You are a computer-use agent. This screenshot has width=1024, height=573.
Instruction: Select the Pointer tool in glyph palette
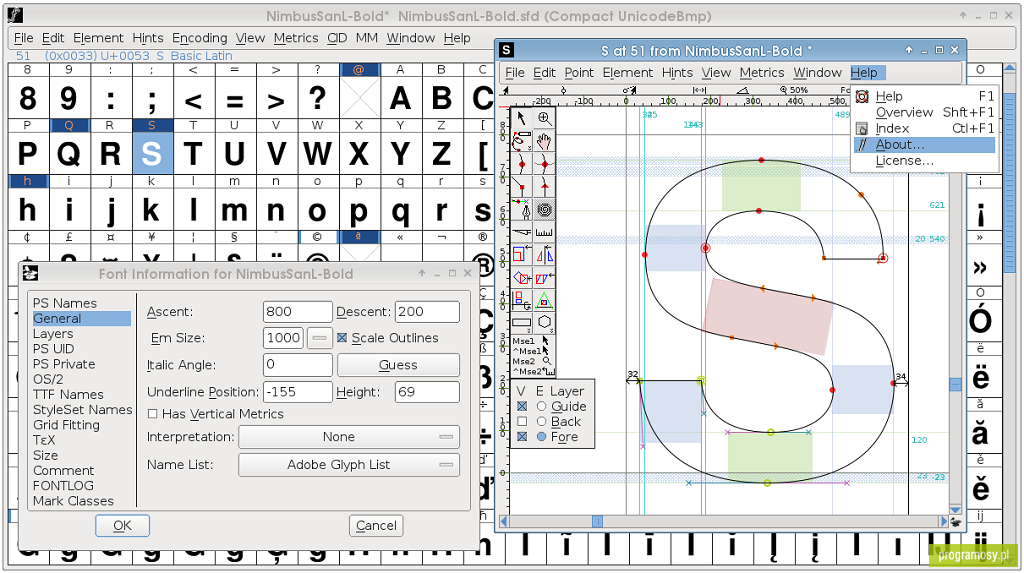coord(521,118)
